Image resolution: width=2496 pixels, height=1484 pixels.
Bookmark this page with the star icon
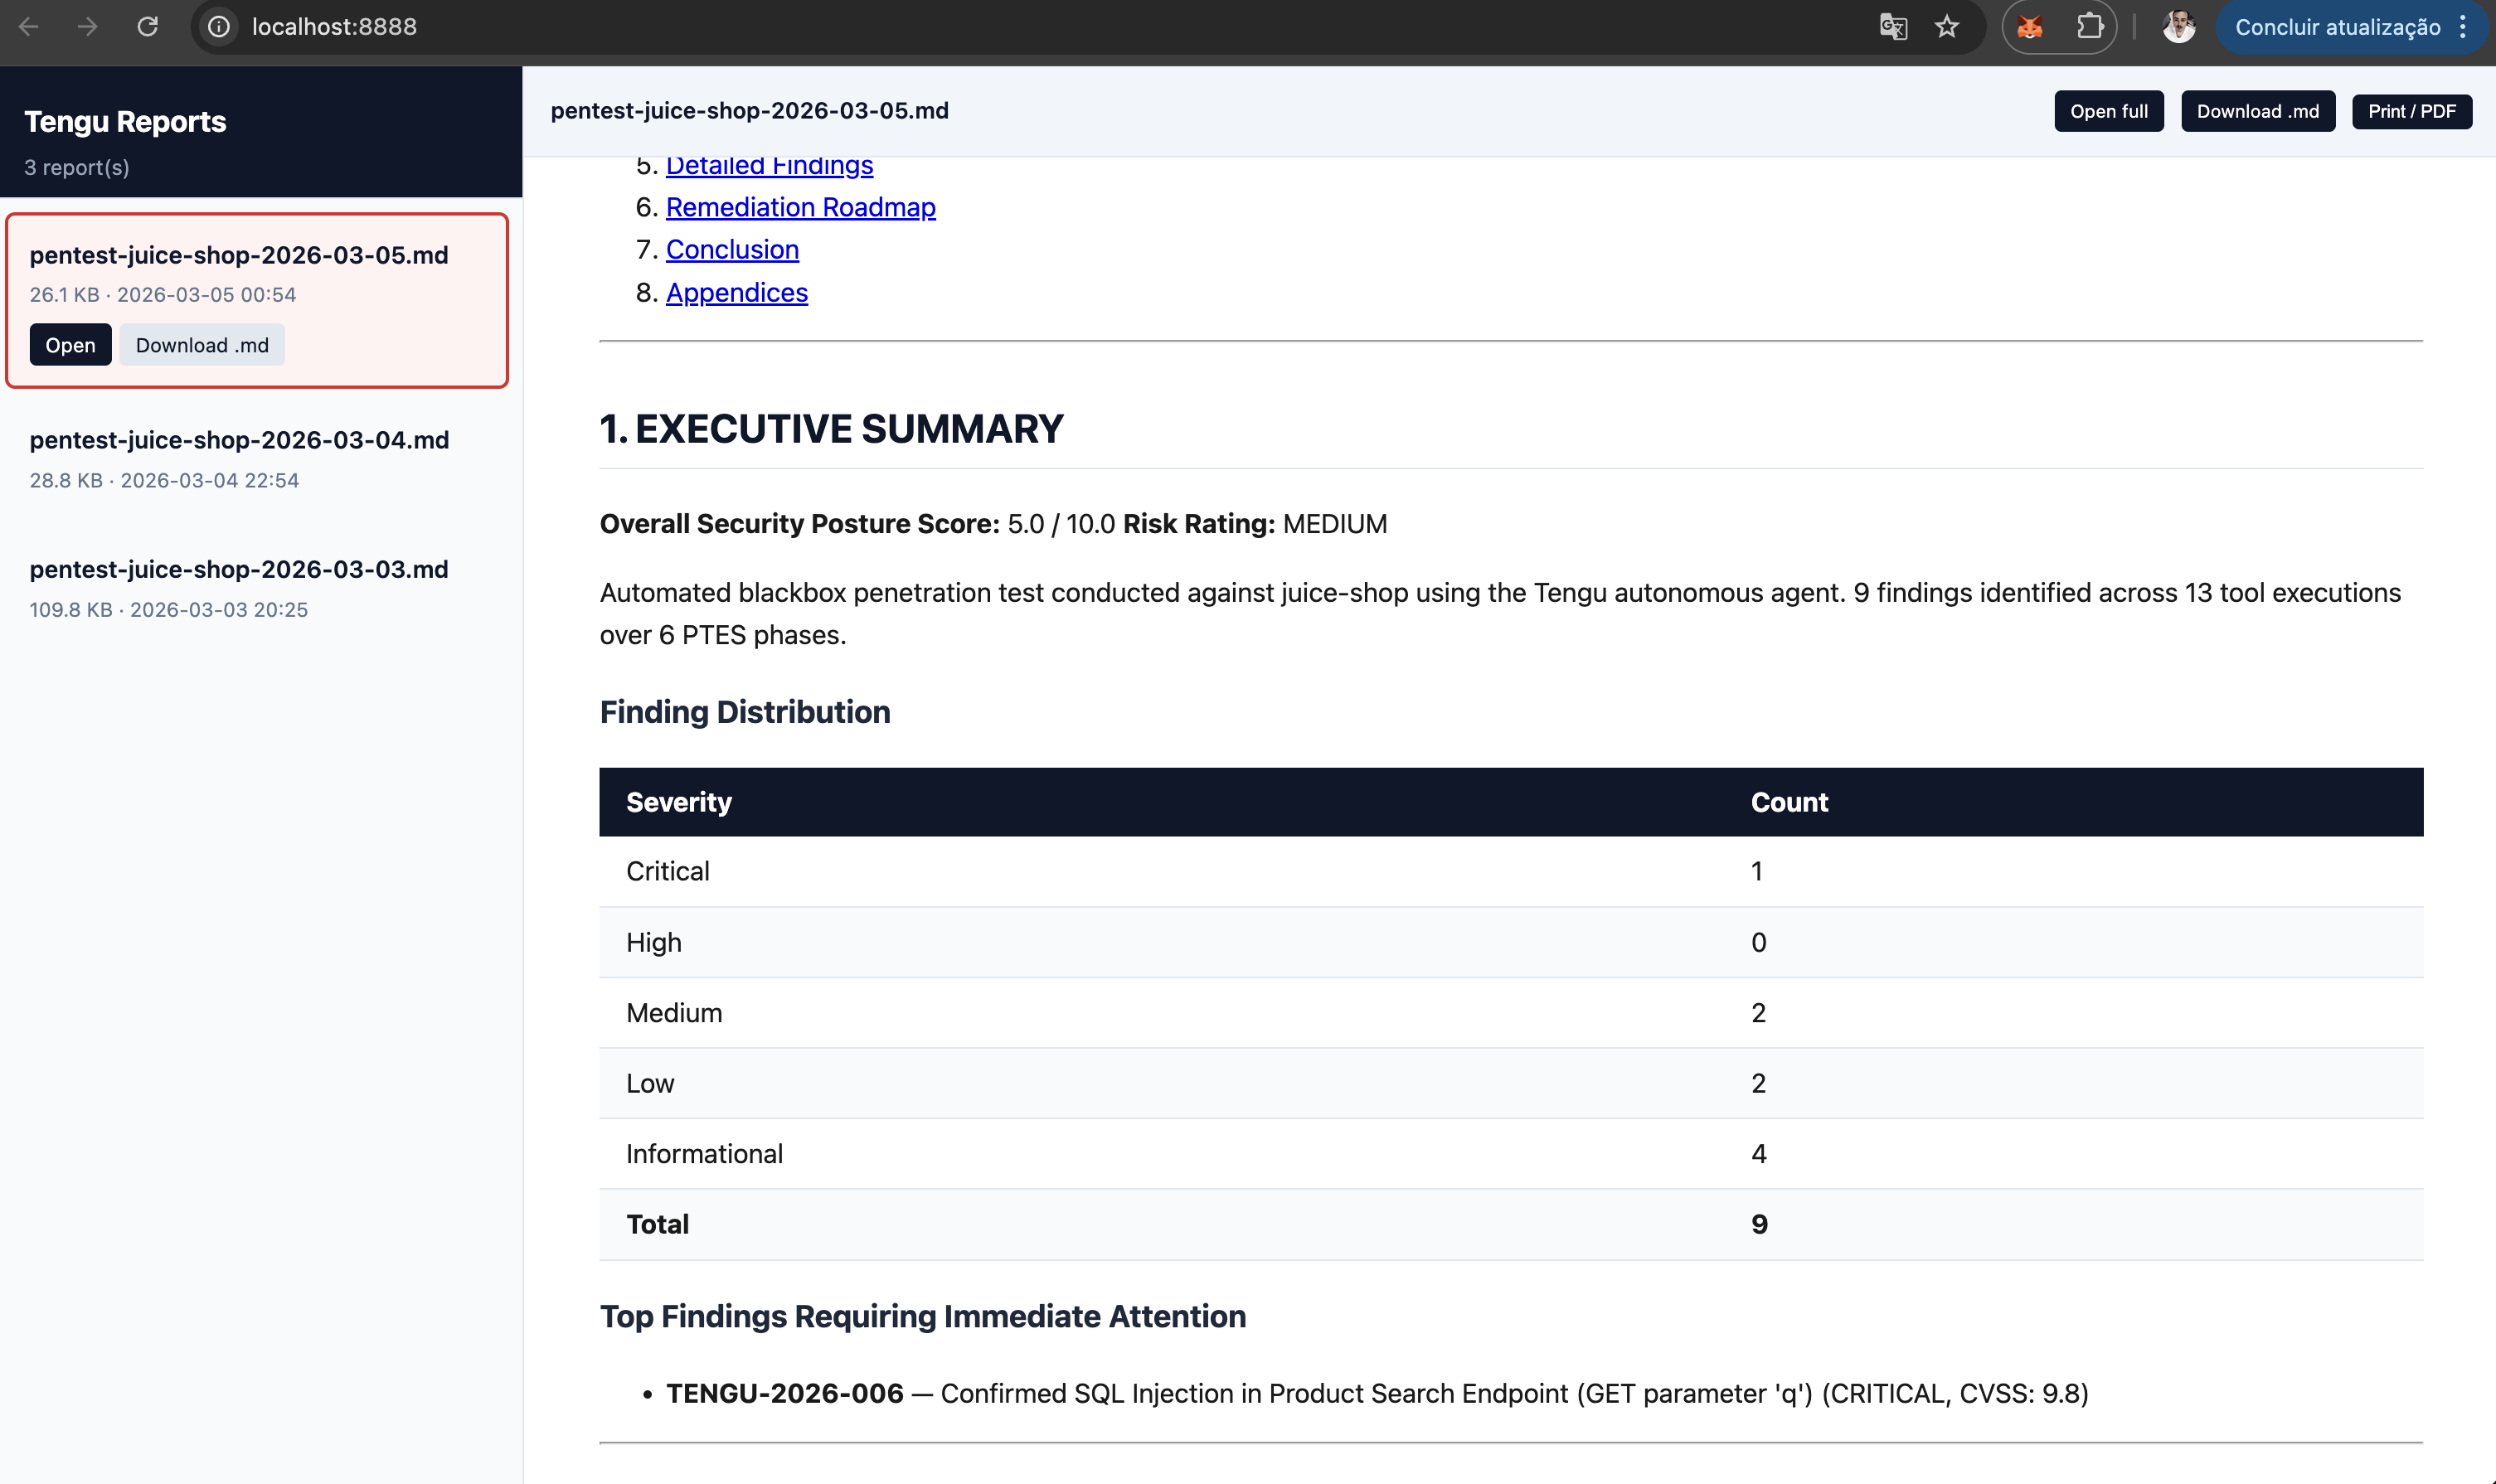coord(1947,27)
